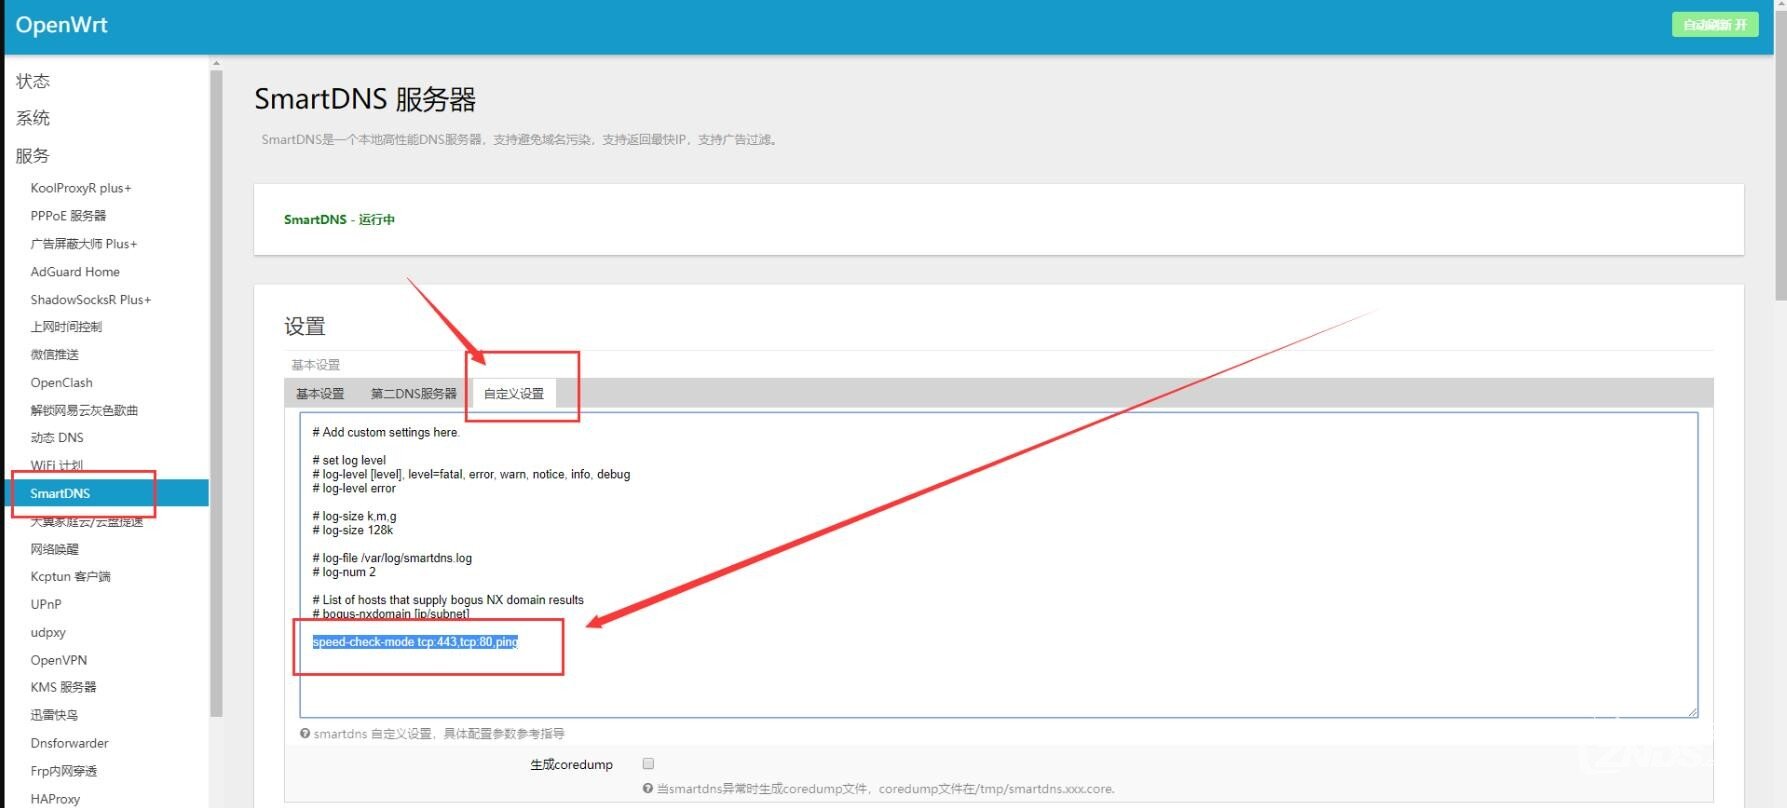Open udpxy sidebar entry
The image size is (1787, 808).
(x=48, y=633)
